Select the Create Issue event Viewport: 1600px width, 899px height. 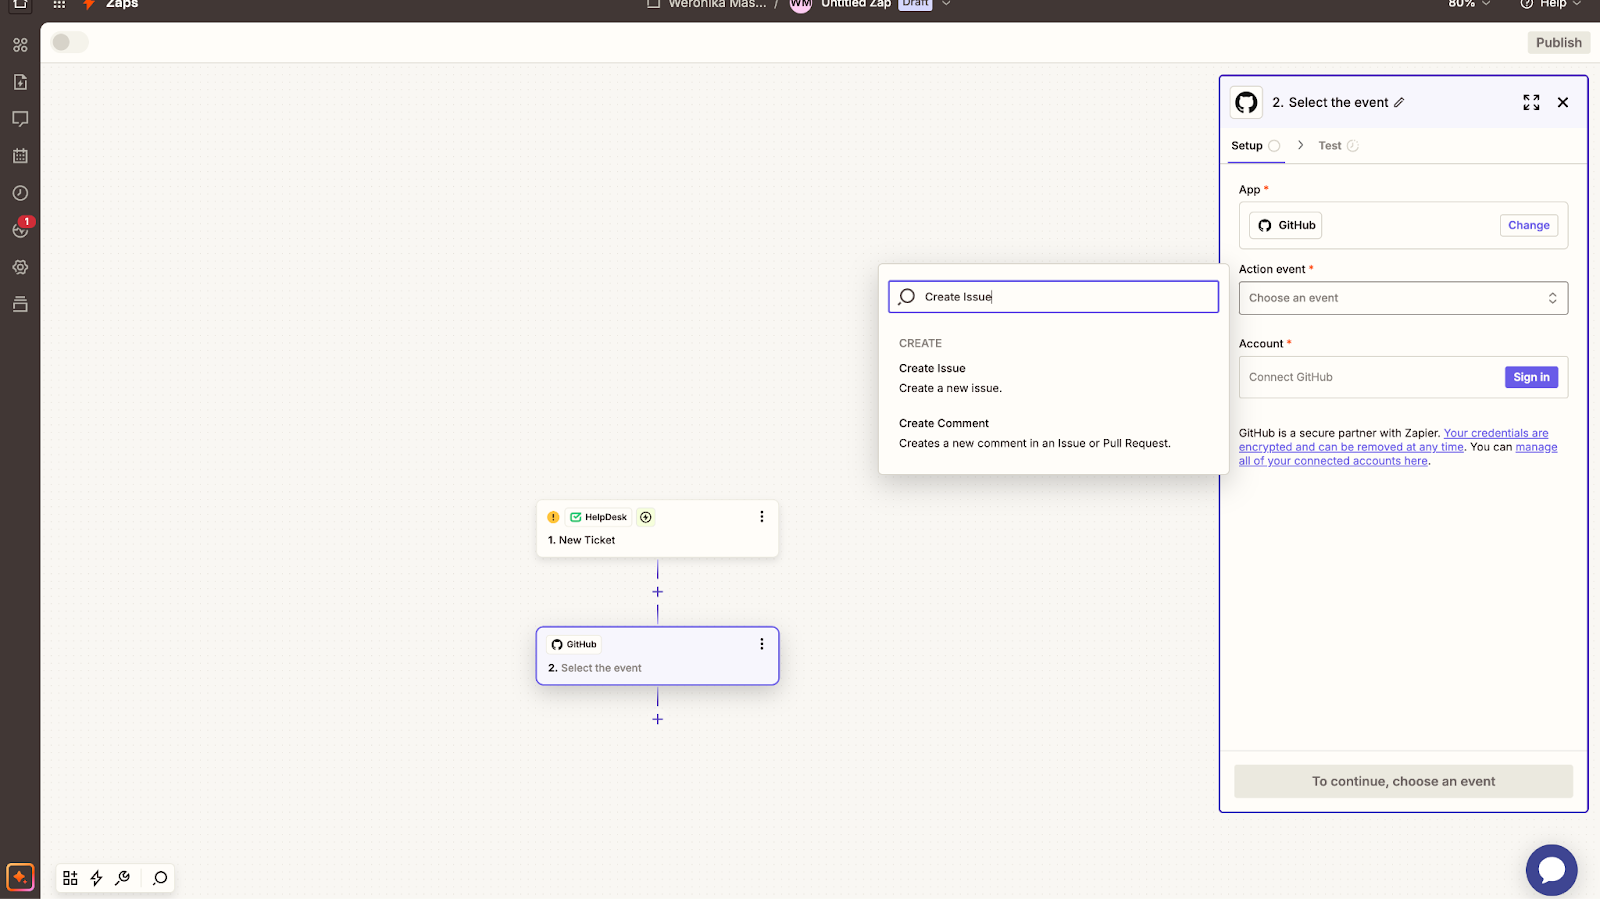pos(1053,378)
